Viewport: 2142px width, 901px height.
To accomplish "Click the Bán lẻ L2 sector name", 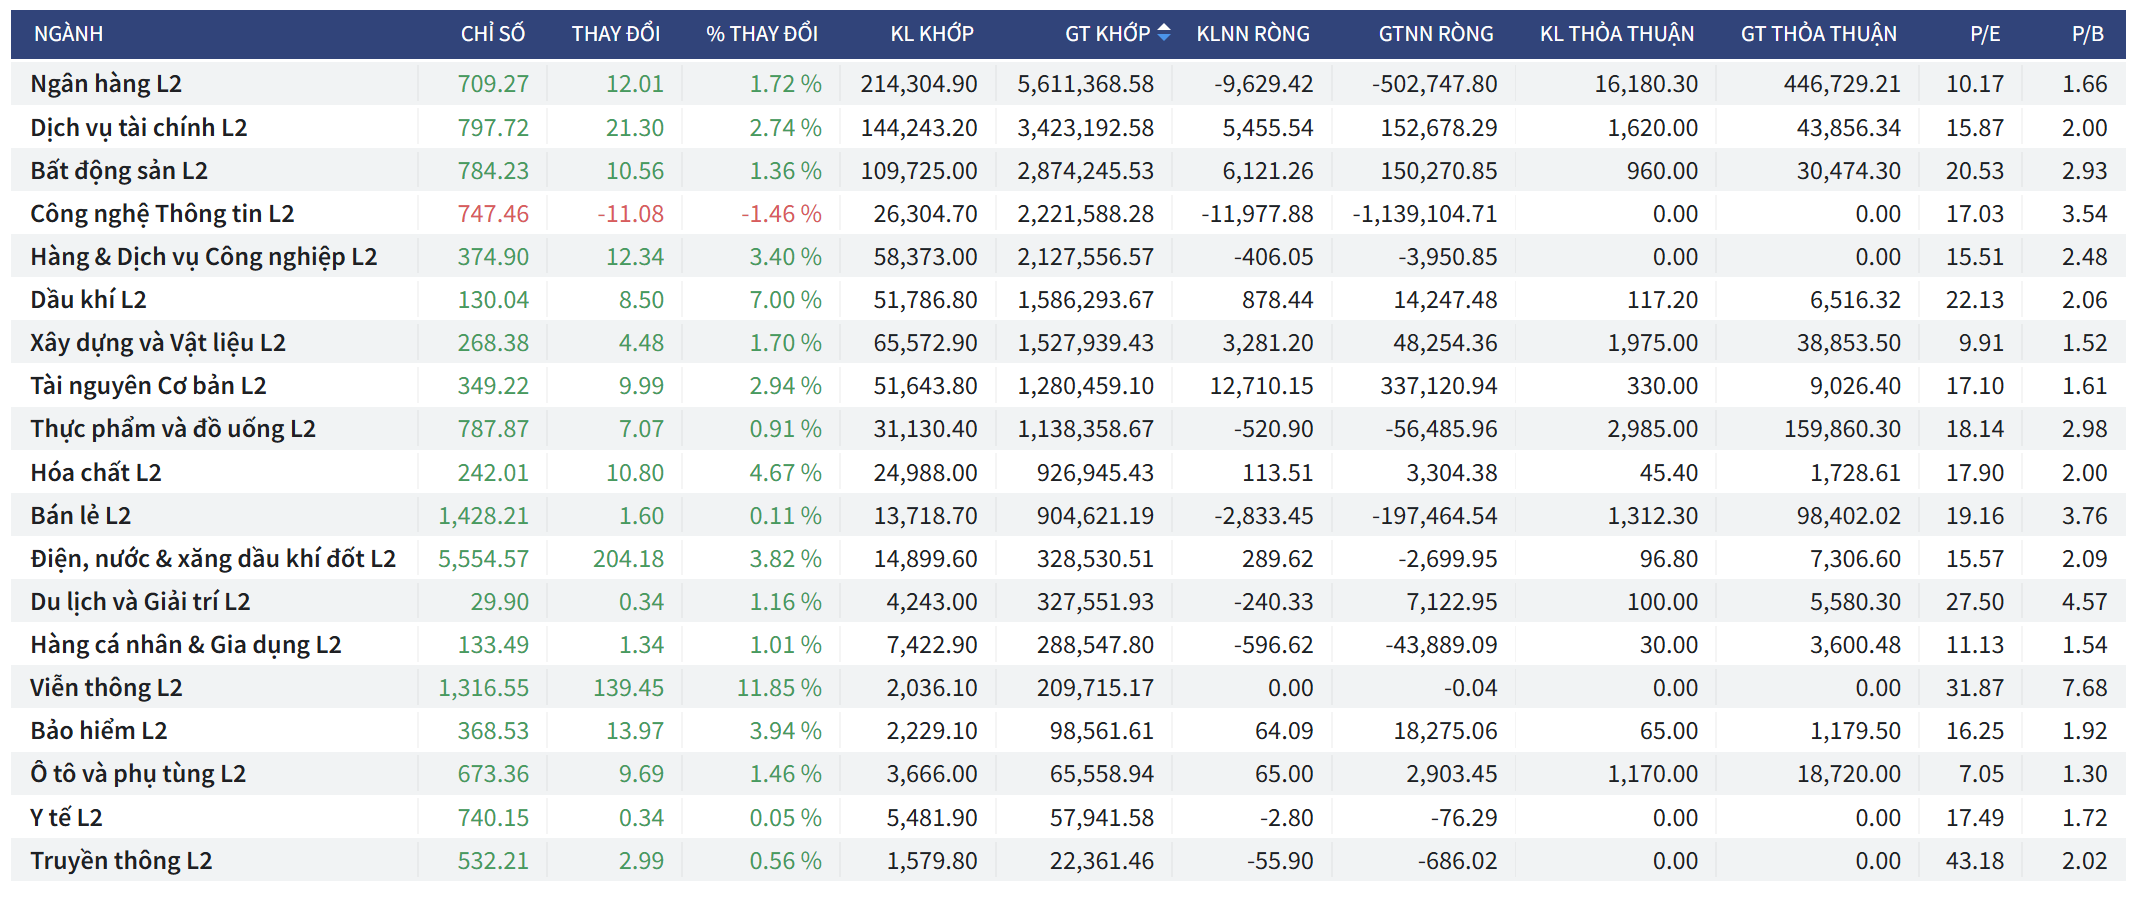I will point(80,516).
